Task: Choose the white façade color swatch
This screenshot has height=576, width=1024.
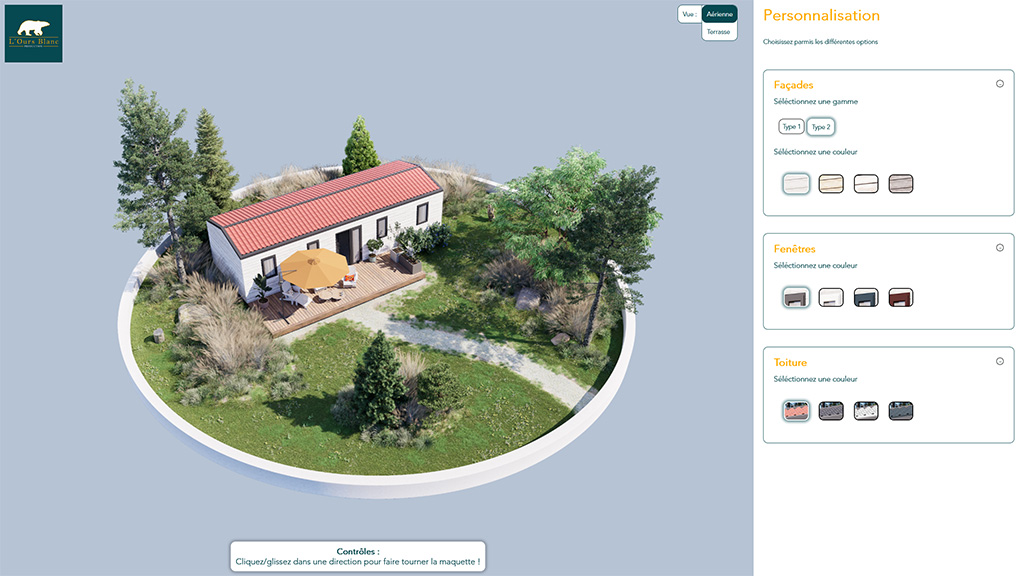Action: point(796,184)
